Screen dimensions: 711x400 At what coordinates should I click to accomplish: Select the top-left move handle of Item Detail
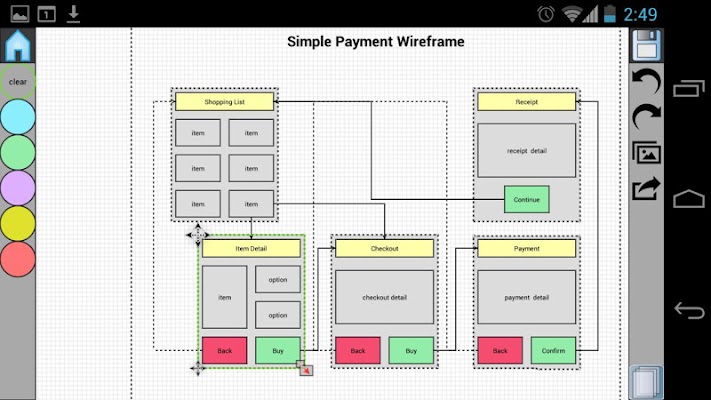[198, 235]
